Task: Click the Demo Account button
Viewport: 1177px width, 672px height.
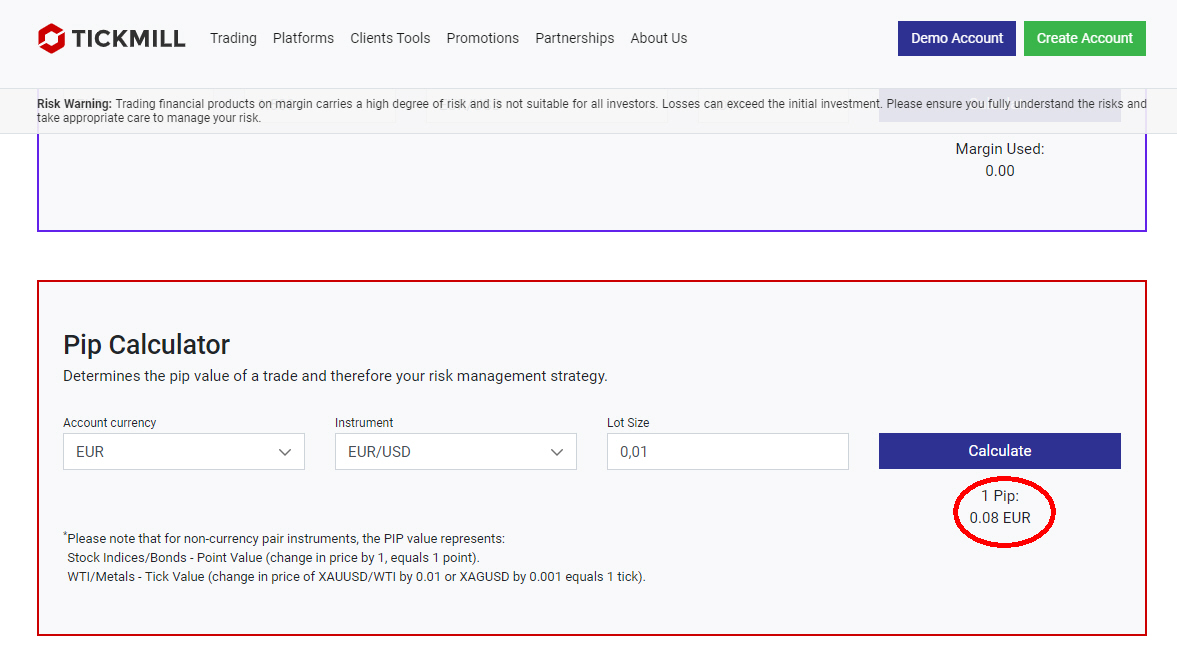Action: click(956, 38)
